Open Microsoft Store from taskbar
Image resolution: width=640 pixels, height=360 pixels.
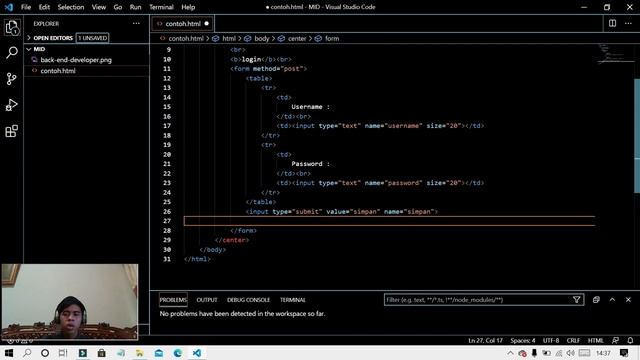[x=101, y=353]
